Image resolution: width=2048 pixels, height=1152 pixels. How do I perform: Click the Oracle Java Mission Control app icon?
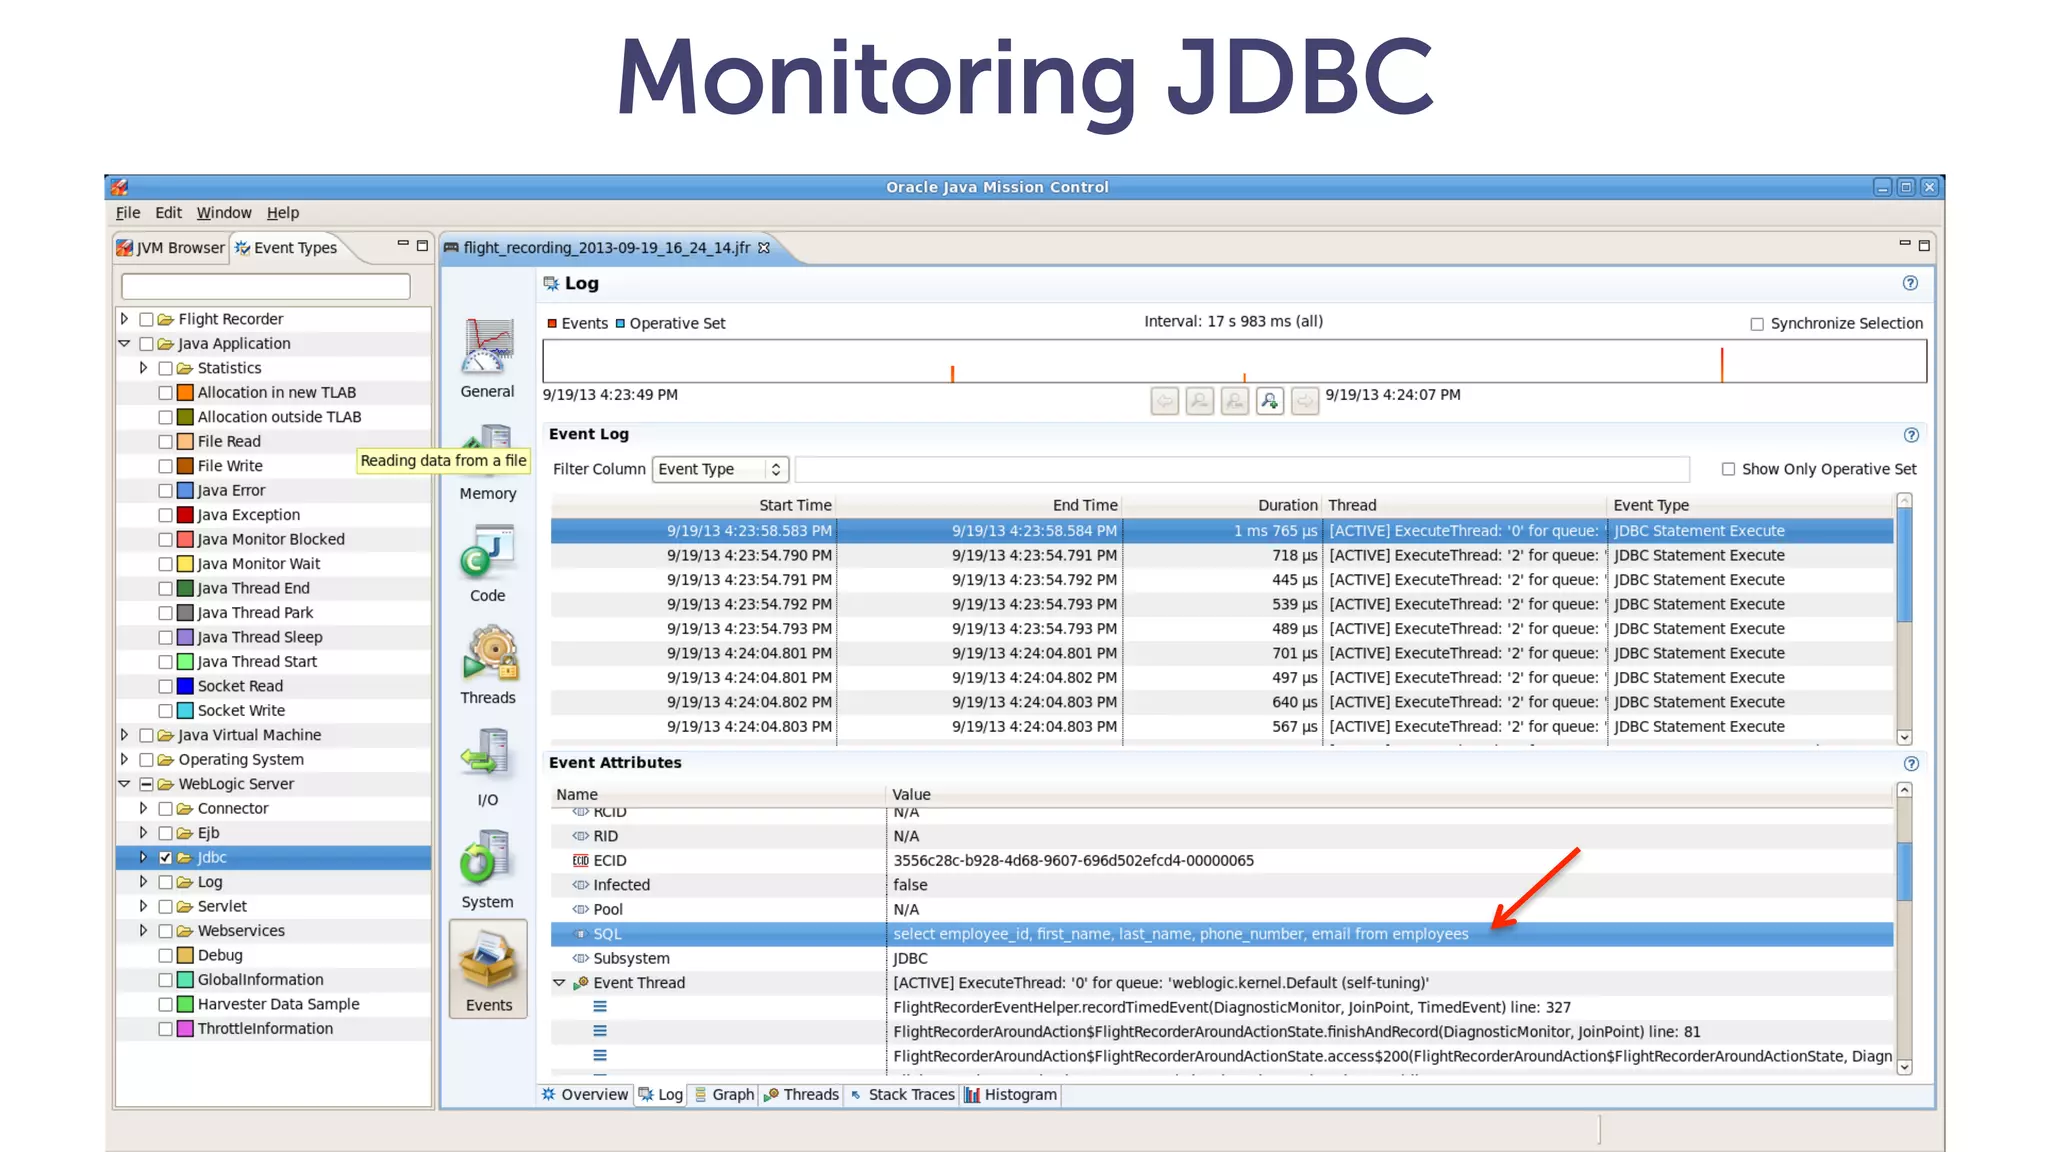pos(120,187)
